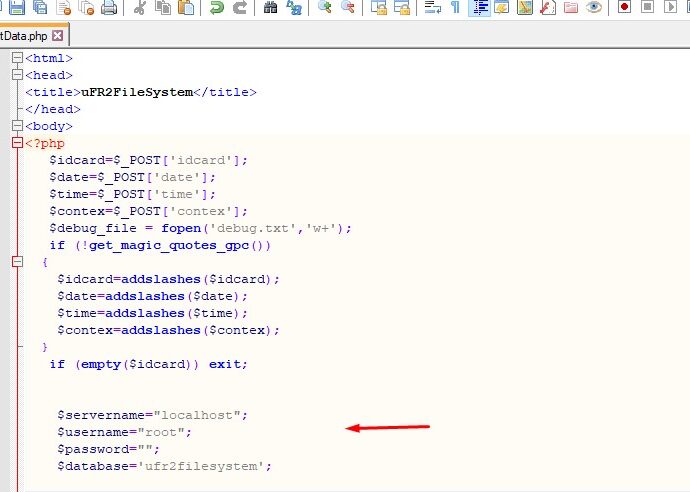Open the Function List panel icon
This screenshot has width=690, height=492.
pyautogui.click(x=547, y=7)
